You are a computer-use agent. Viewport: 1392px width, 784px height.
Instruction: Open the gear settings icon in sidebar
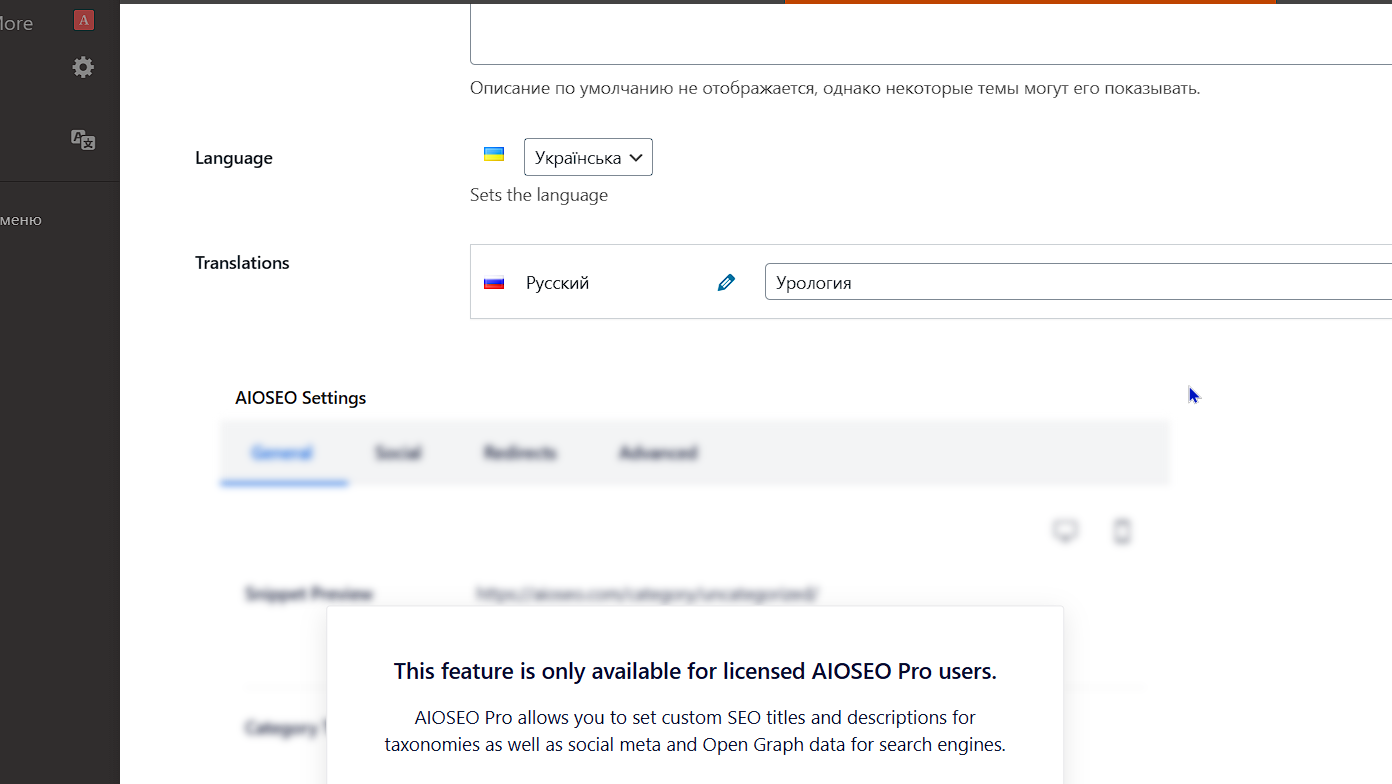(x=83, y=67)
